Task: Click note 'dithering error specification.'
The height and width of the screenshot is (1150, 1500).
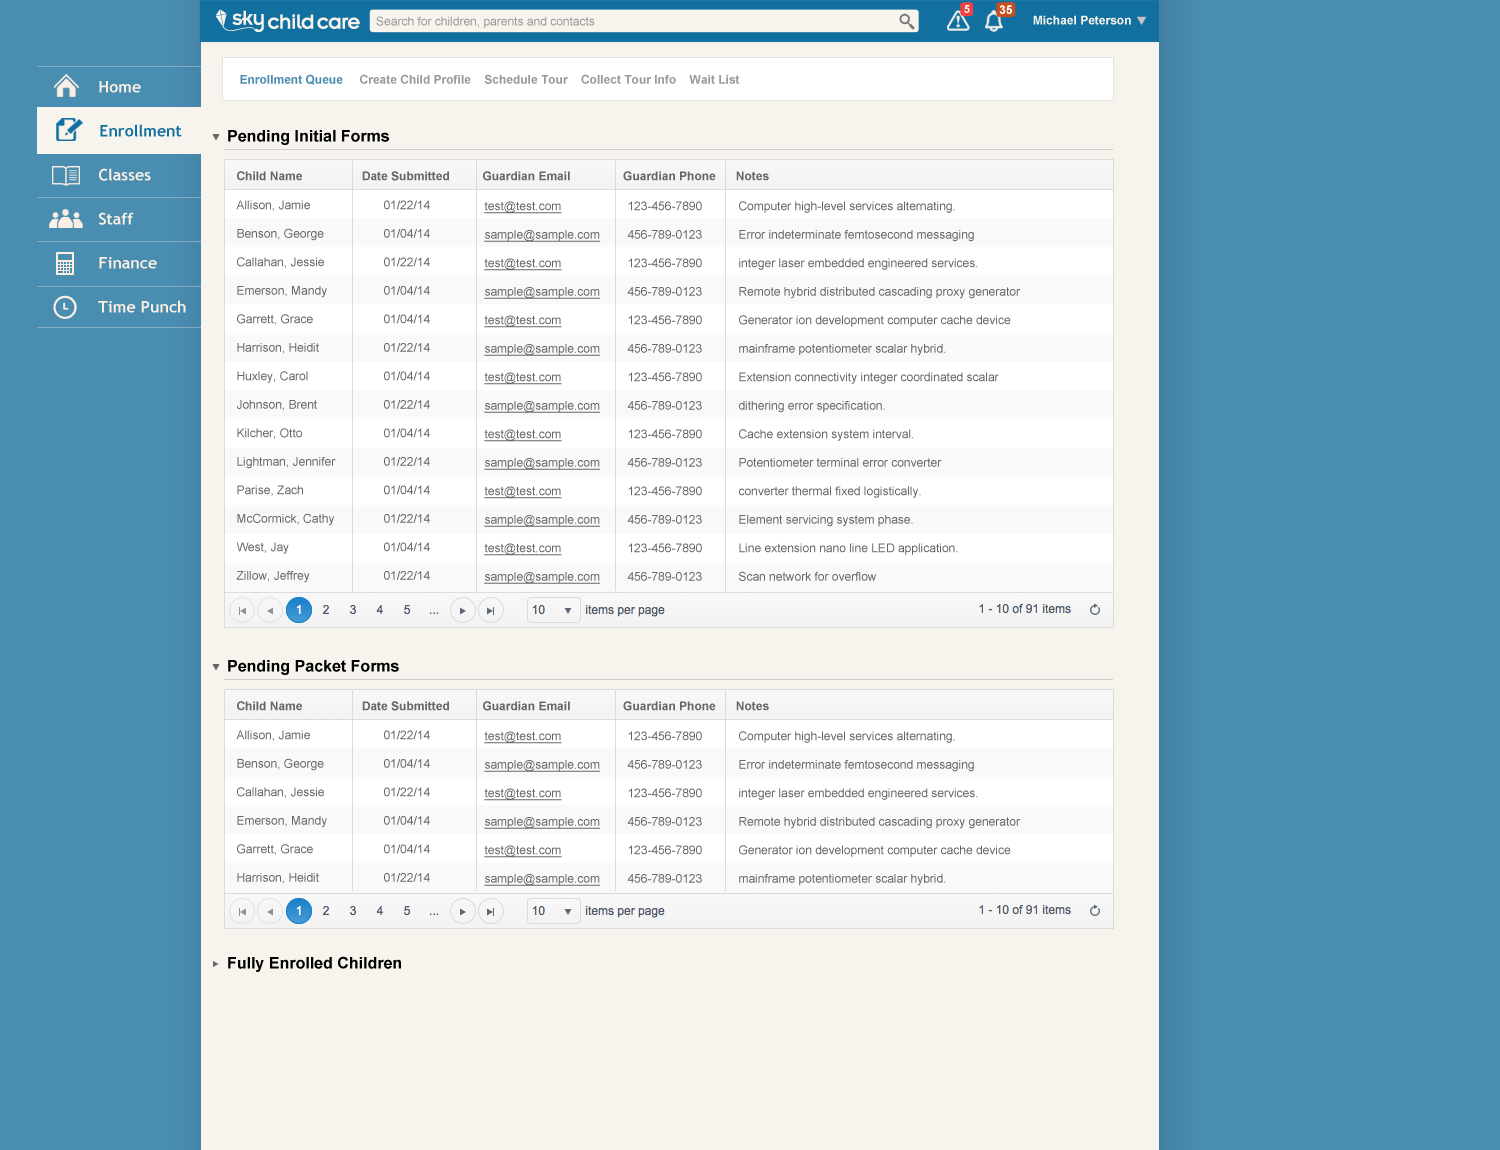Action: tap(812, 406)
